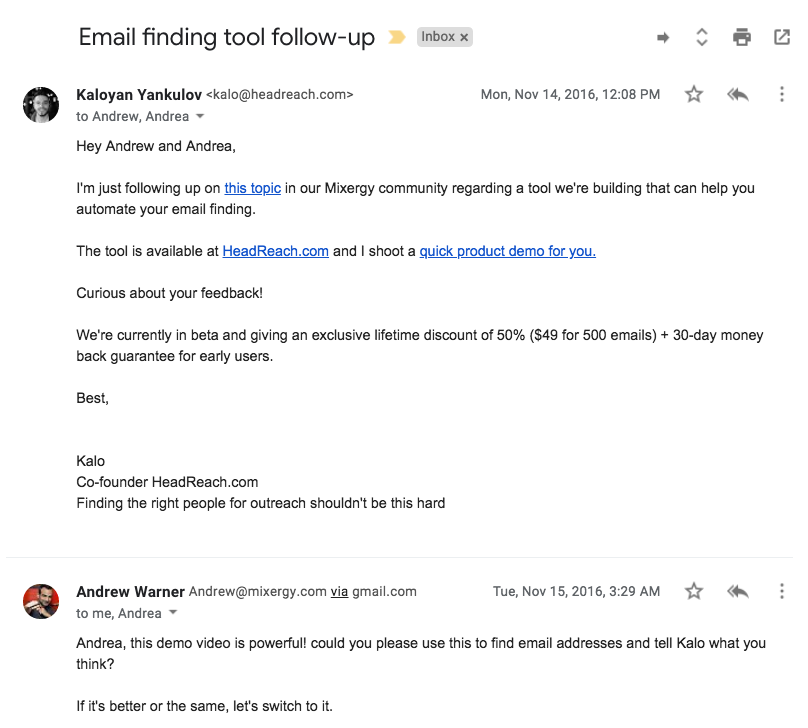Open more options for Kaloyan's message
Image resolution: width=808 pixels, height=728 pixels.
[782, 94]
